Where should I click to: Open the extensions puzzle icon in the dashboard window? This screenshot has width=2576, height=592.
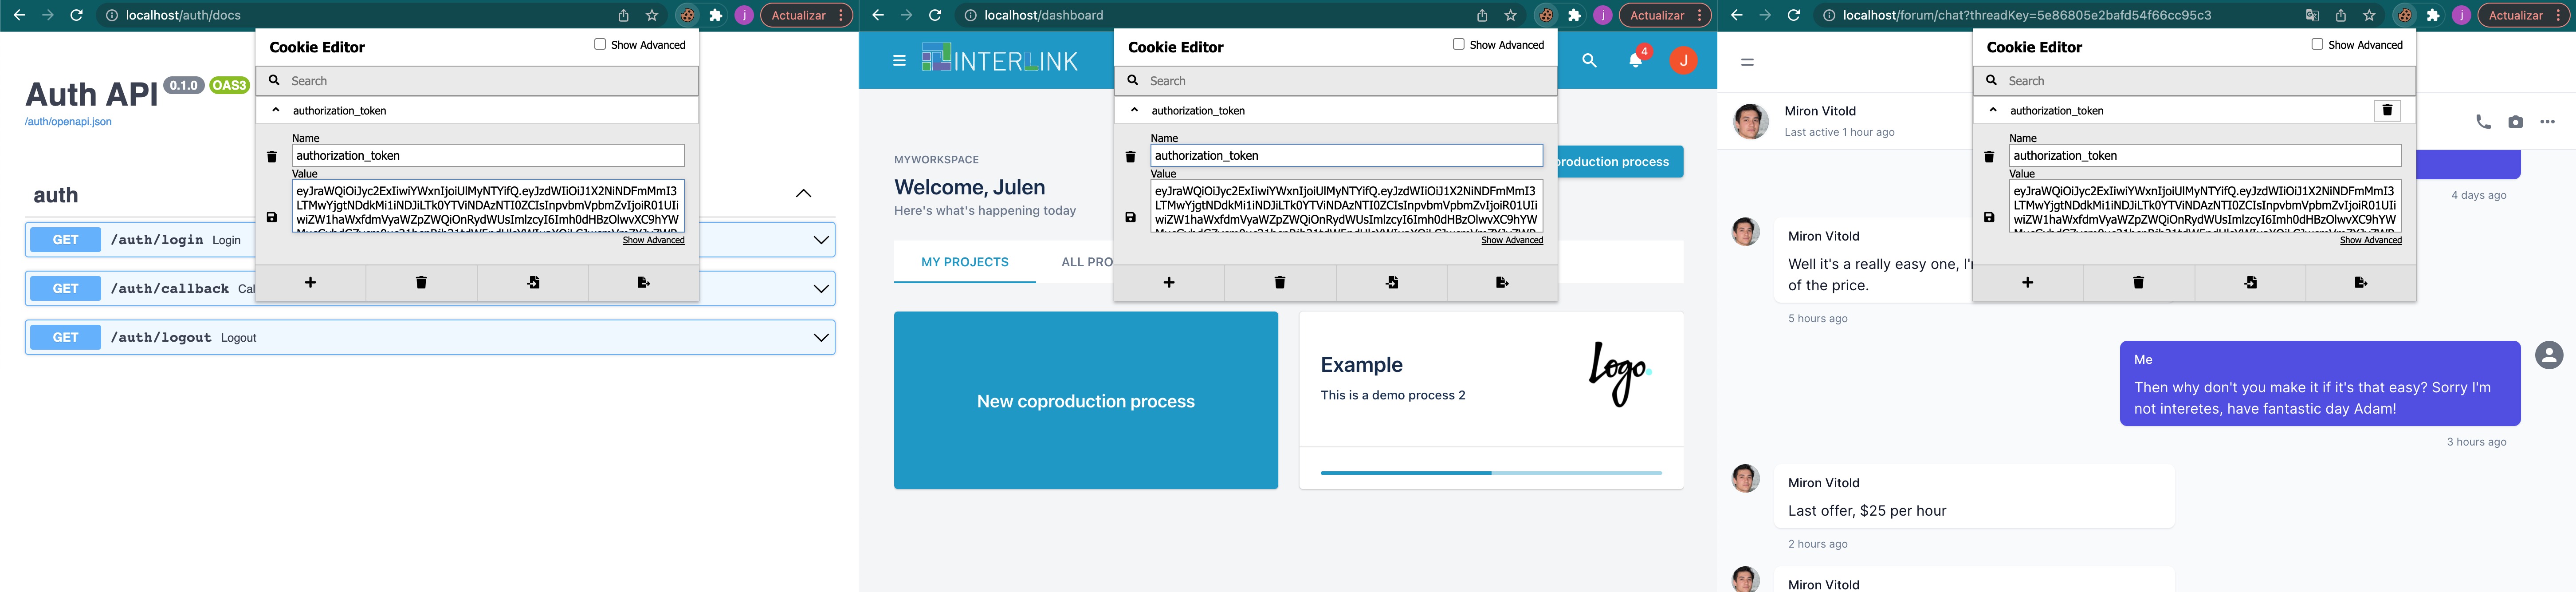pos(1574,15)
